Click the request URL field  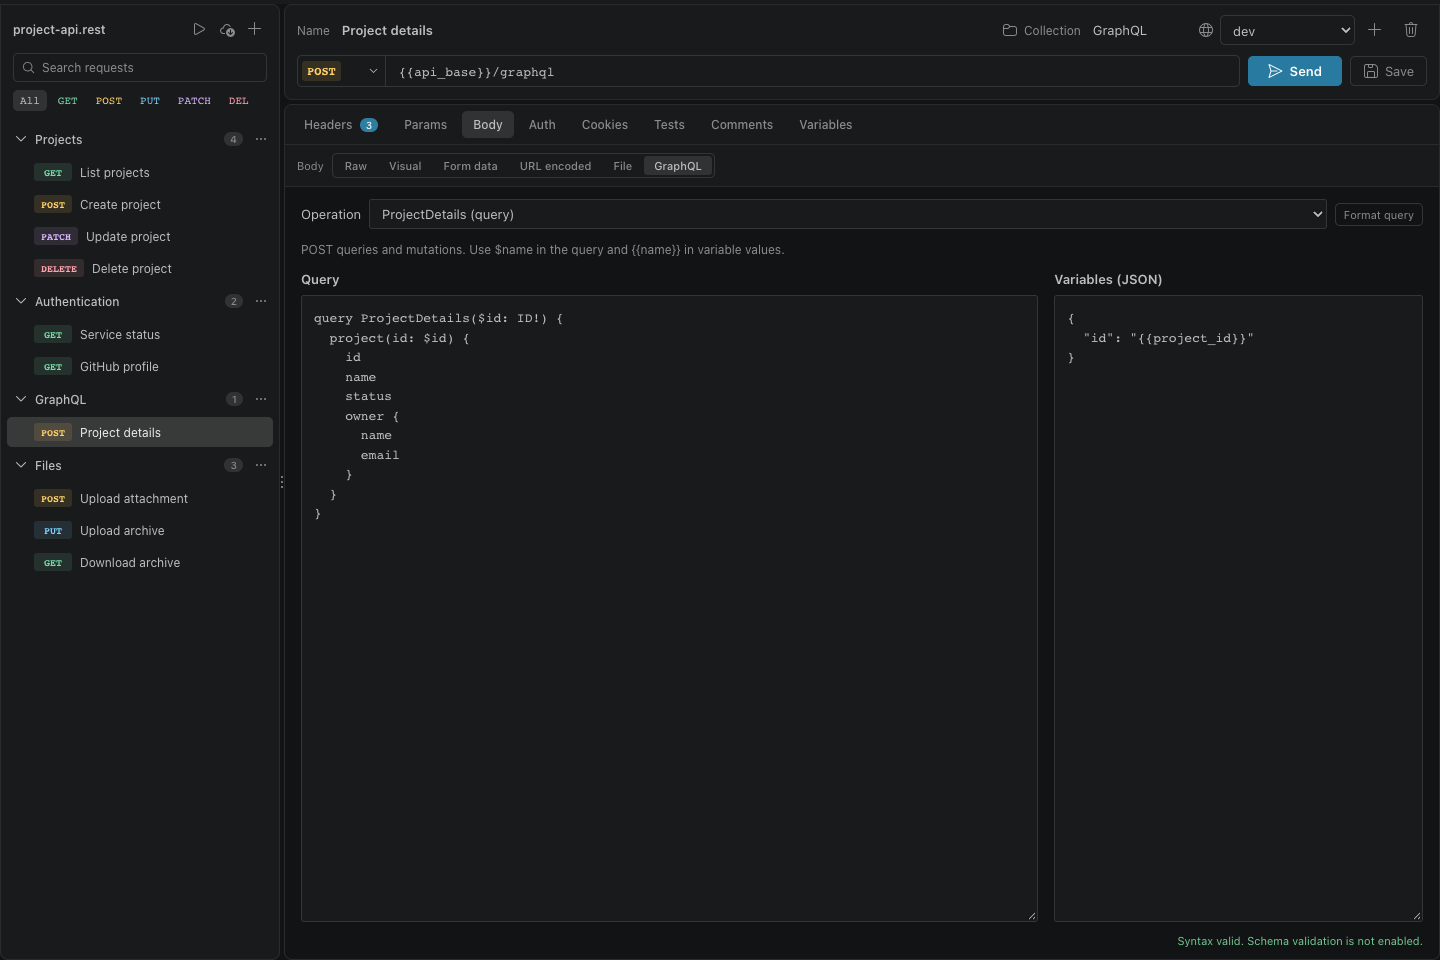coord(813,72)
